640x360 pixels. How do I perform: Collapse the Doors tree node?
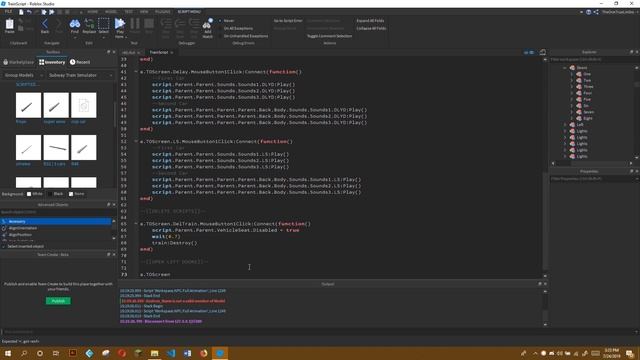[x=565, y=68]
